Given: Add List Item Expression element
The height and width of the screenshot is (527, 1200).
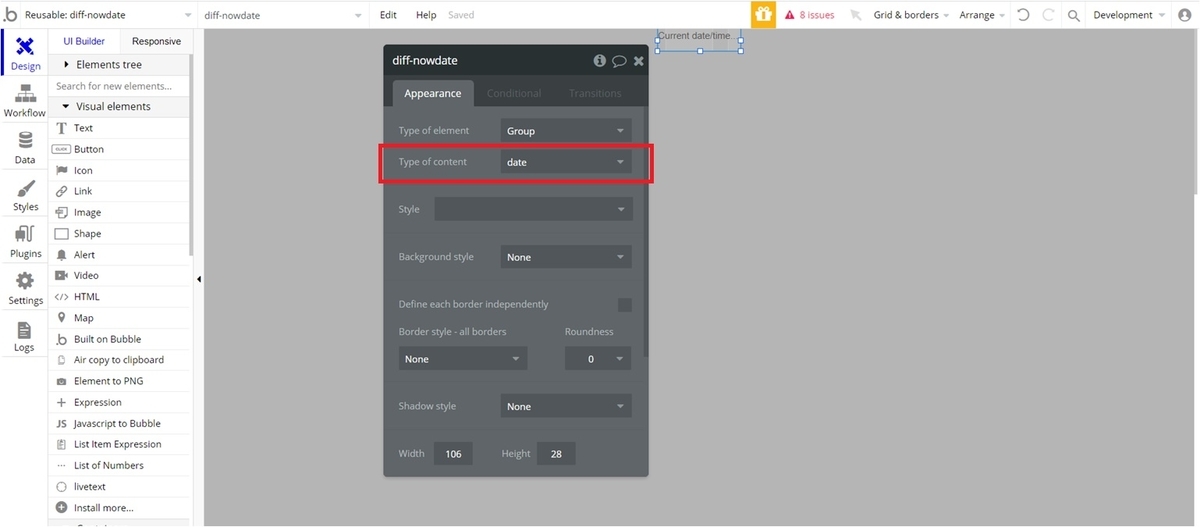Looking at the screenshot, I should (119, 444).
